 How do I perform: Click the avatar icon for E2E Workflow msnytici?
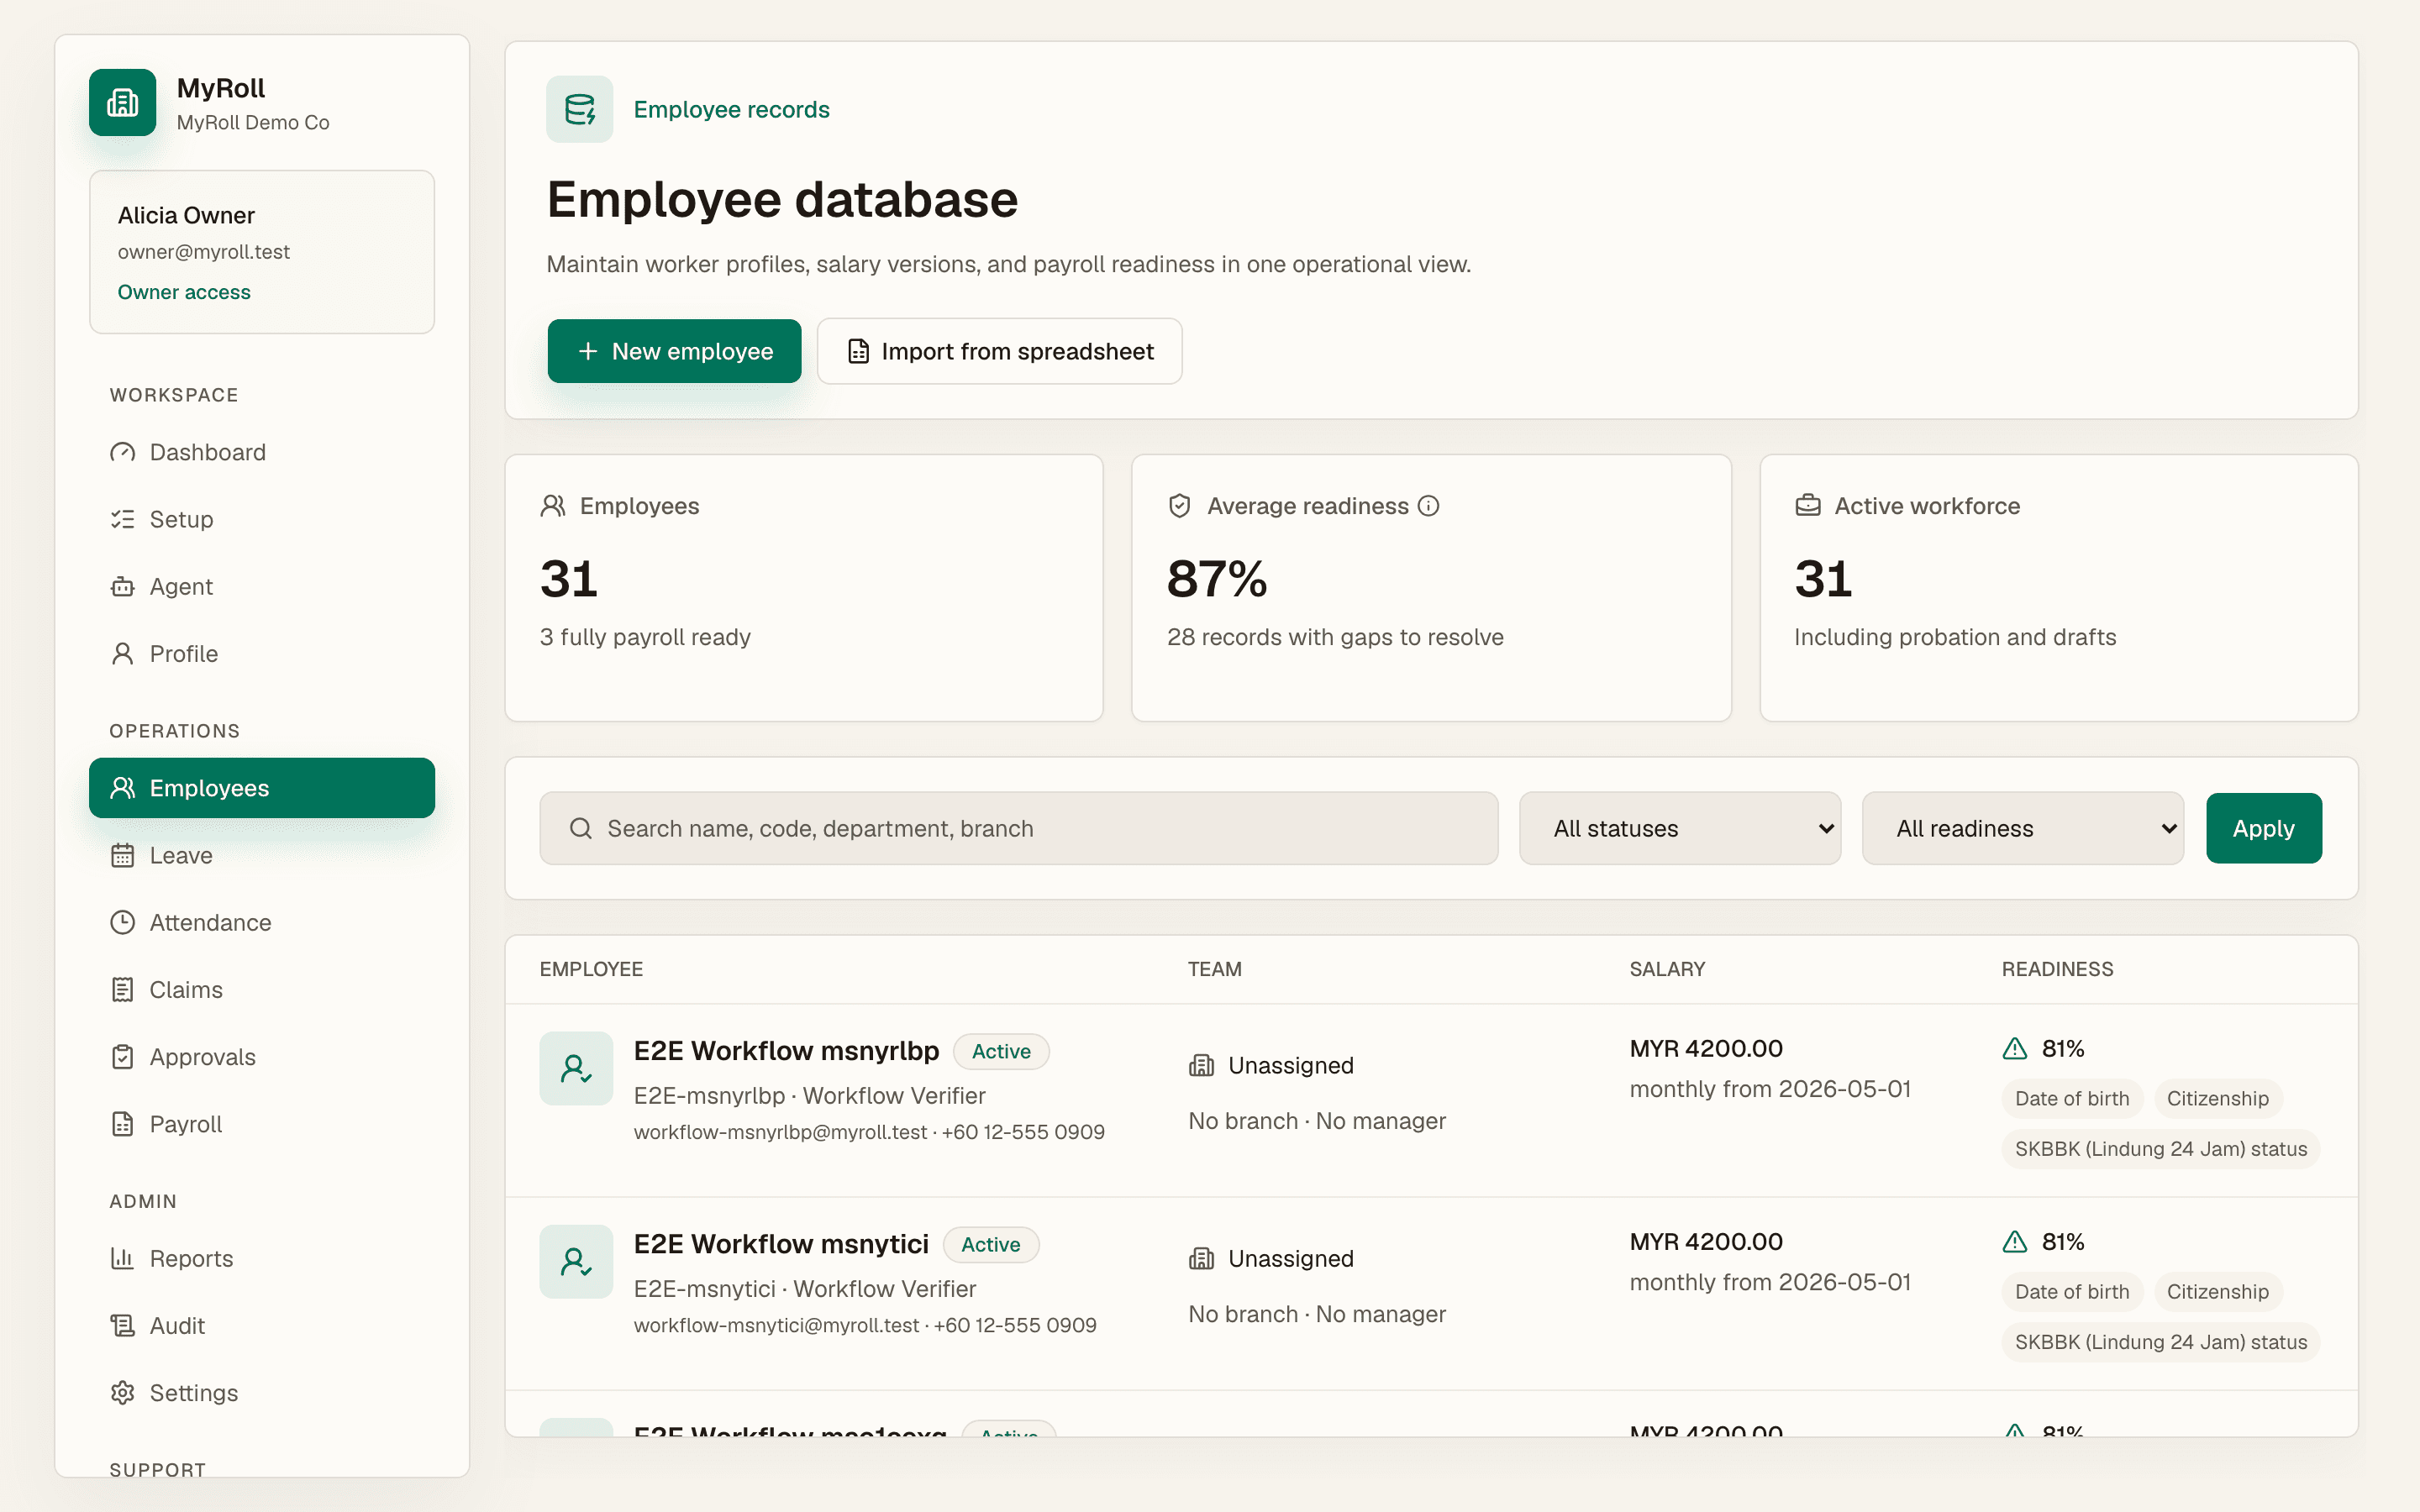pyautogui.click(x=576, y=1261)
